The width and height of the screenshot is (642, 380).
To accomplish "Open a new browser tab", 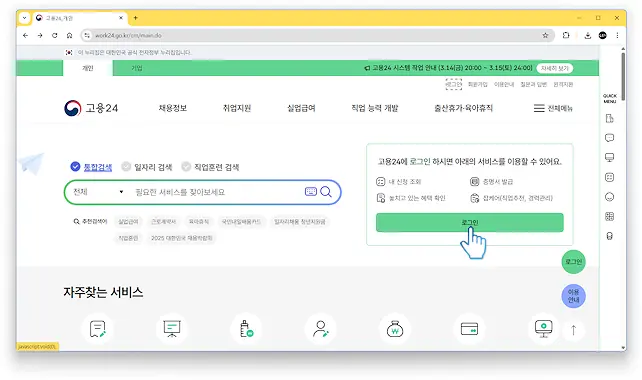I will tap(136, 18).
